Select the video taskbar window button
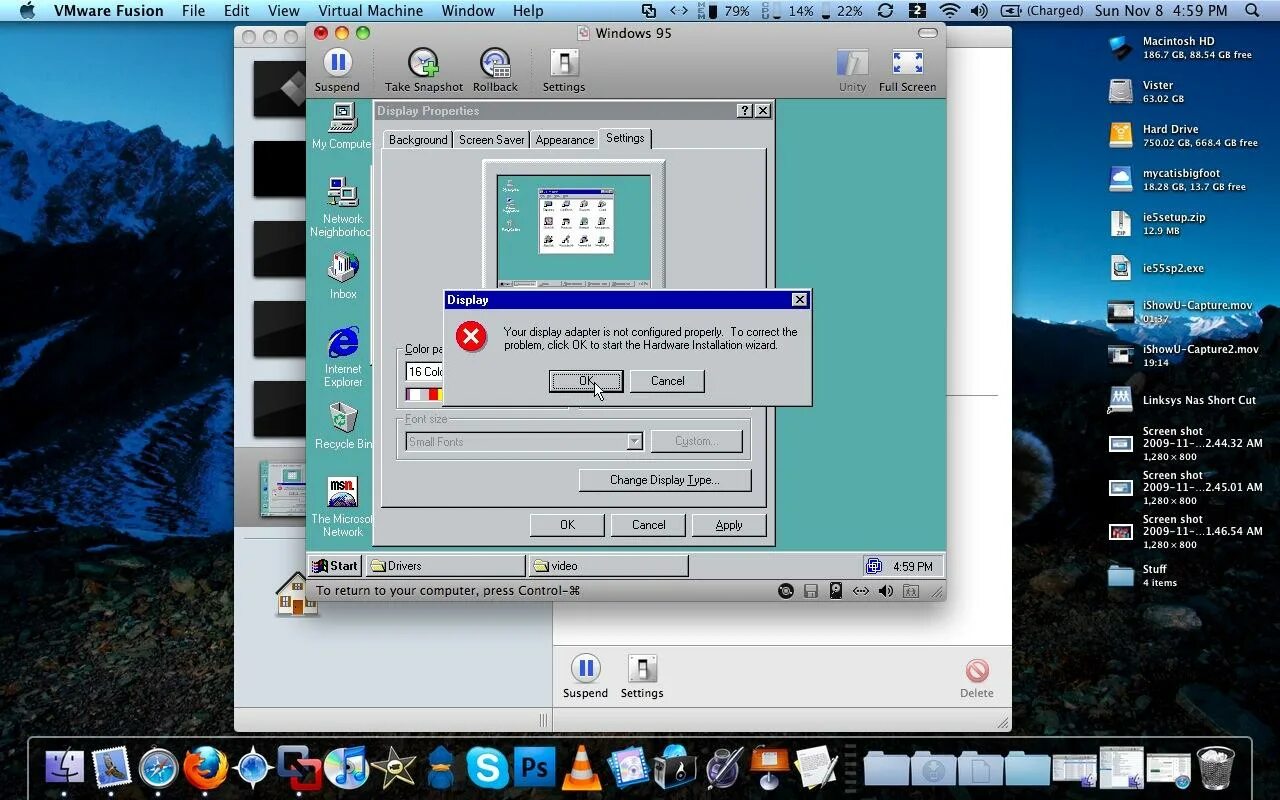Screen dimensions: 1280x800 [x=608, y=566]
